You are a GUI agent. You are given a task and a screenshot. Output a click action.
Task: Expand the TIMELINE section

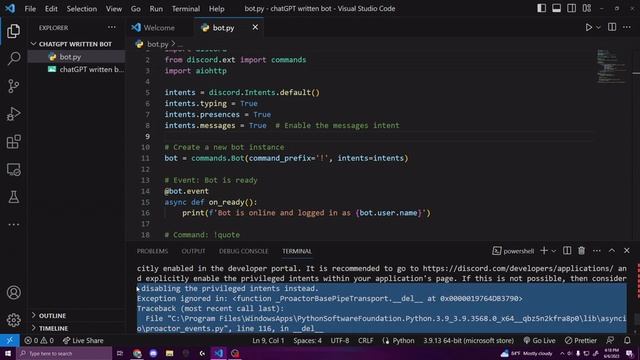(76, 328)
